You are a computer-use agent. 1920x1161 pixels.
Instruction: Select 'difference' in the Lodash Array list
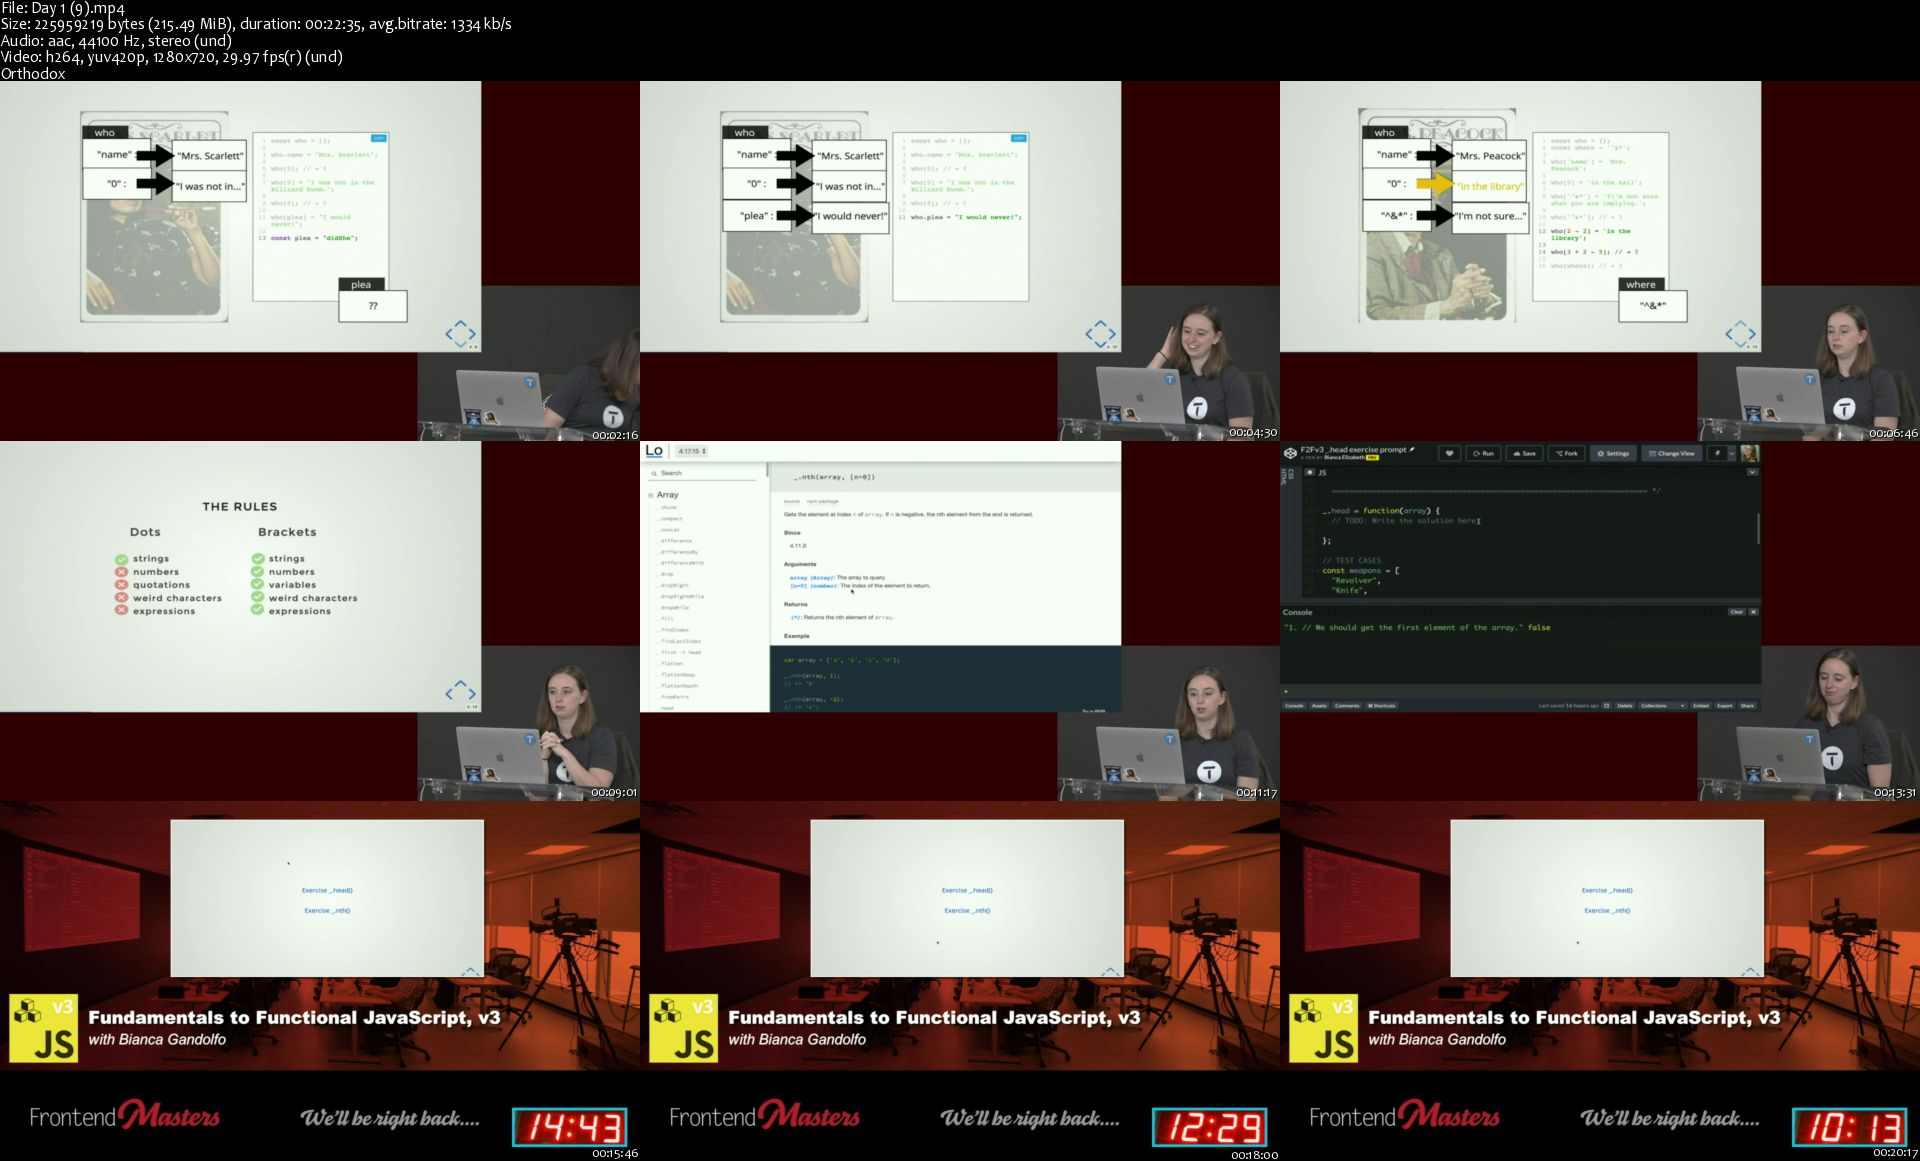pos(676,541)
